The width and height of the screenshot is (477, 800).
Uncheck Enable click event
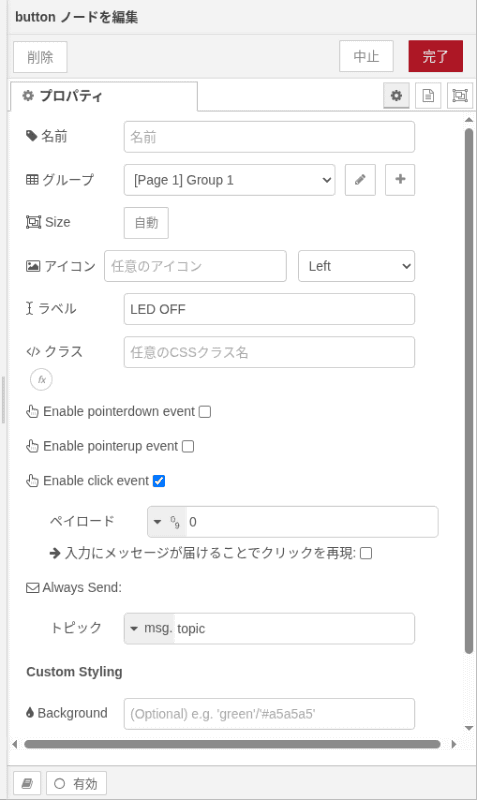[159, 481]
